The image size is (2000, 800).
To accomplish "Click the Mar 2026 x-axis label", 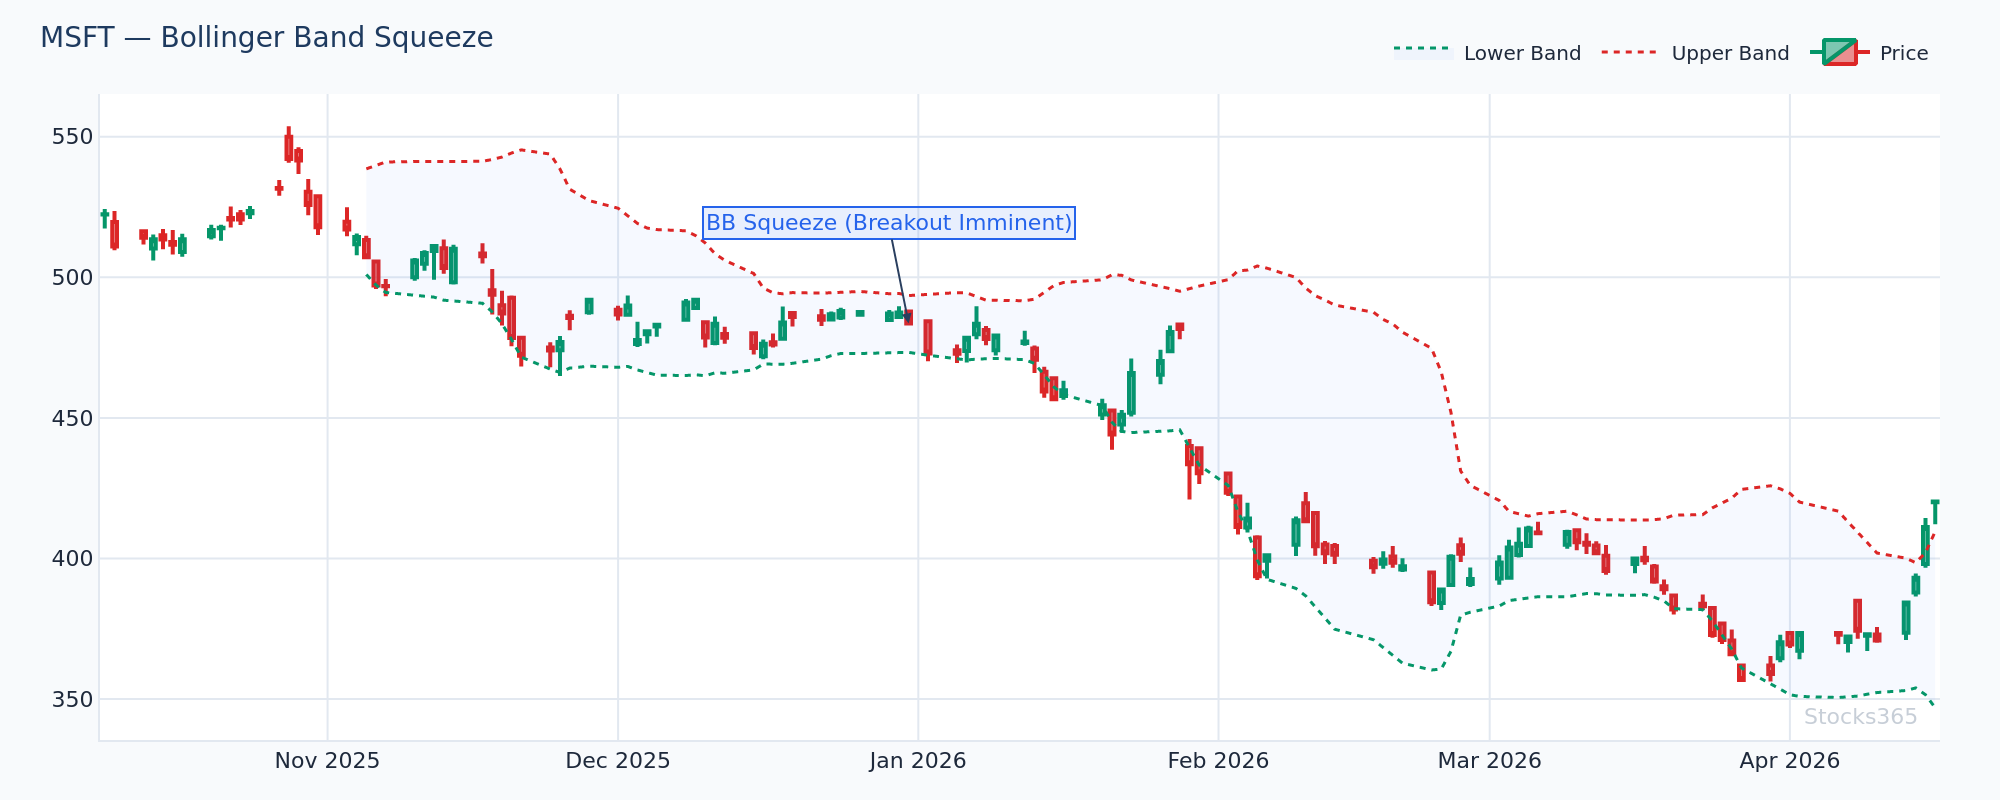I will click(1490, 761).
